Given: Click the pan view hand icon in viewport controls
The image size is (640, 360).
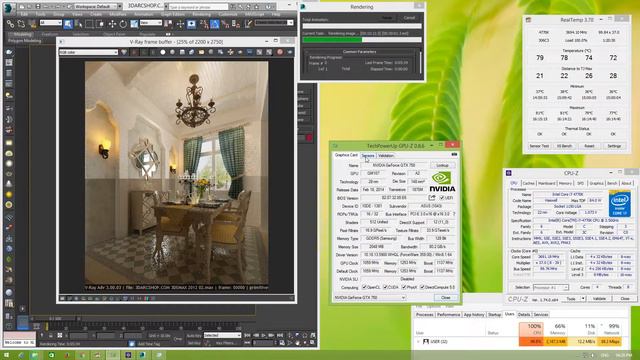Looking at the screenshot, I should (x=298, y=343).
